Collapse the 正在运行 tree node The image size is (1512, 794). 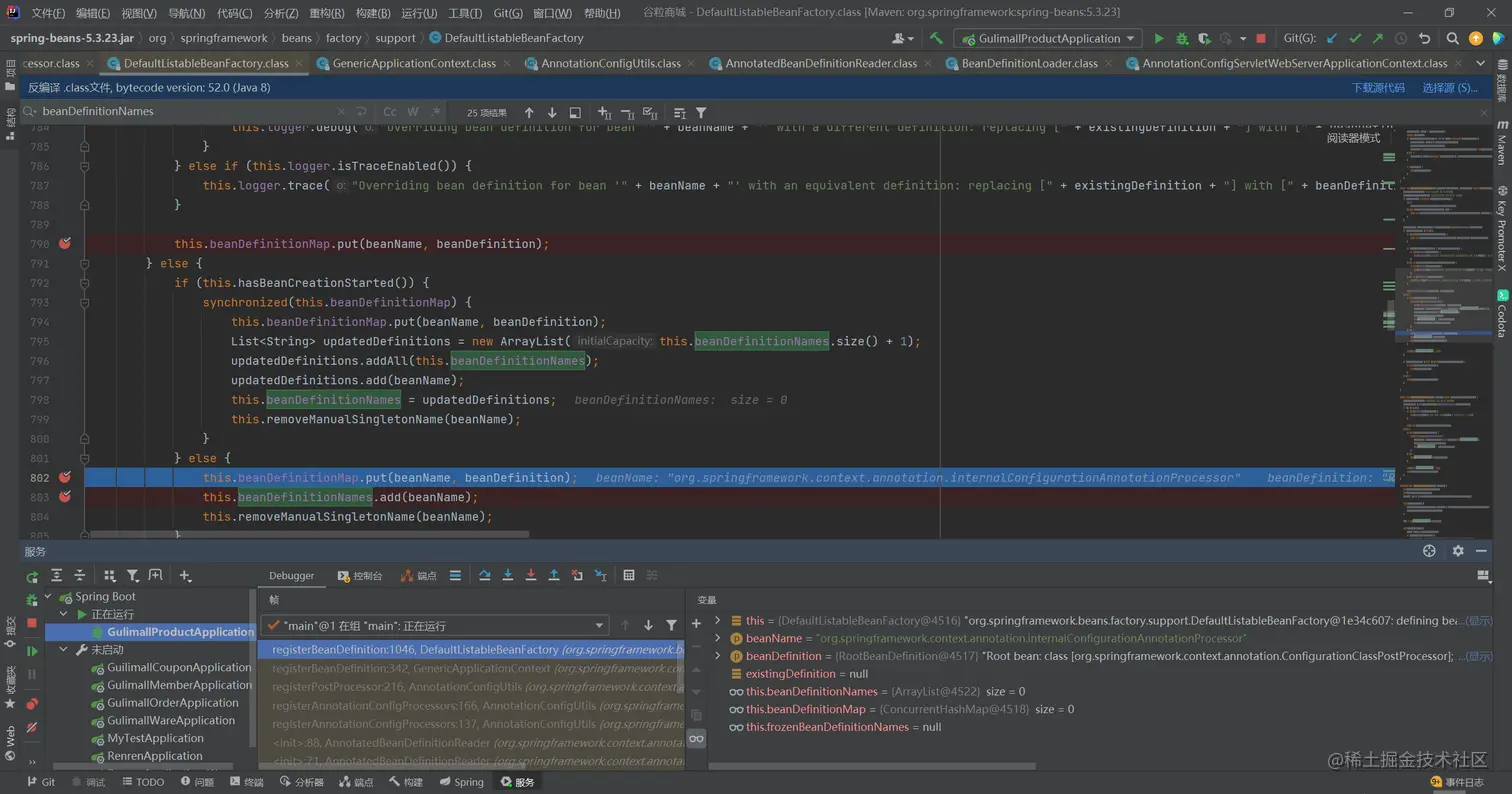[x=64, y=614]
